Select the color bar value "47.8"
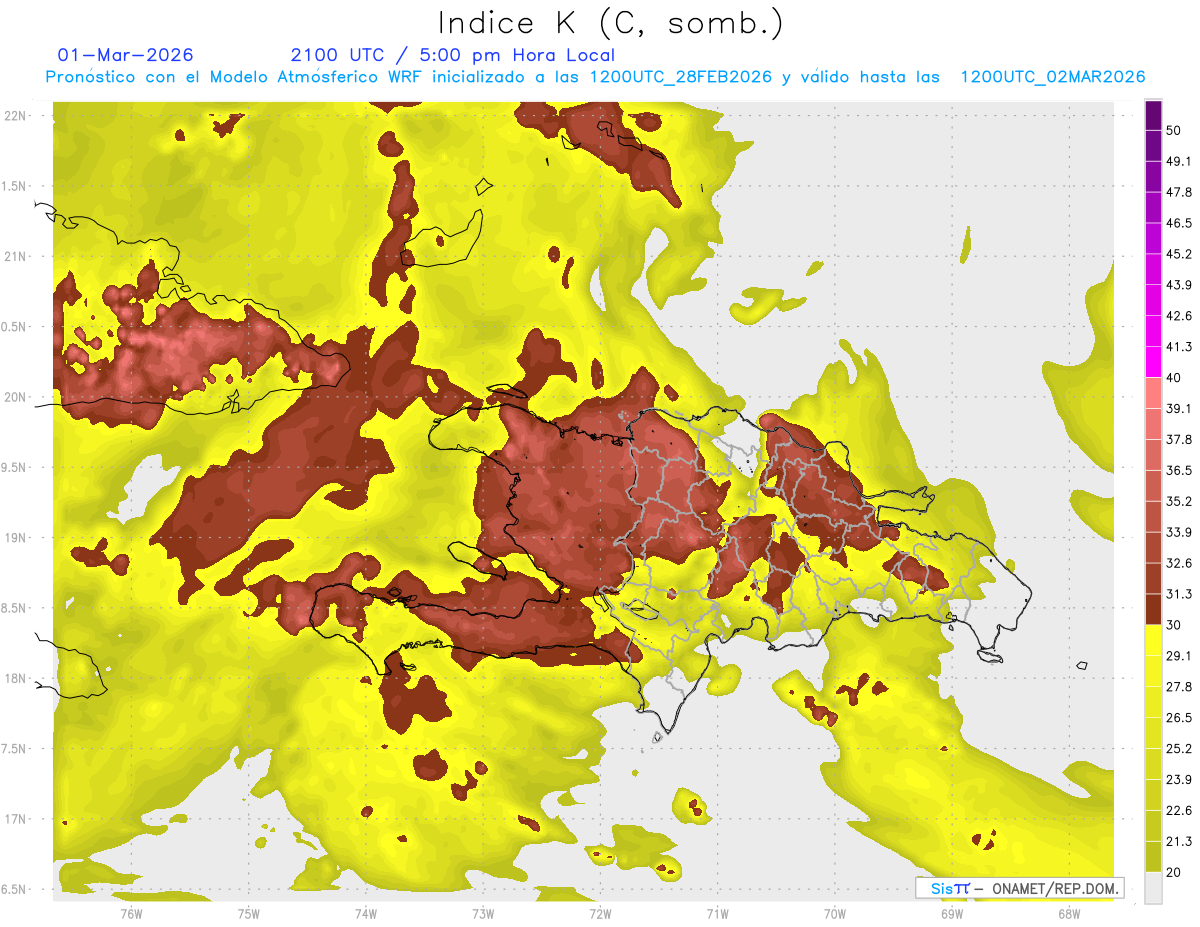Screen dimensions: 1200x927 point(1178,192)
